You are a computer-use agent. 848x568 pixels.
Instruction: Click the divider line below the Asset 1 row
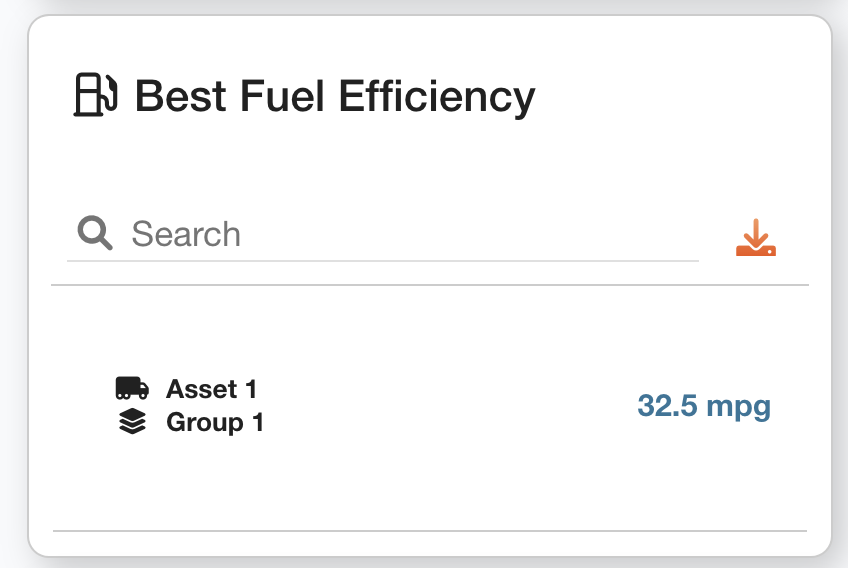(430, 530)
